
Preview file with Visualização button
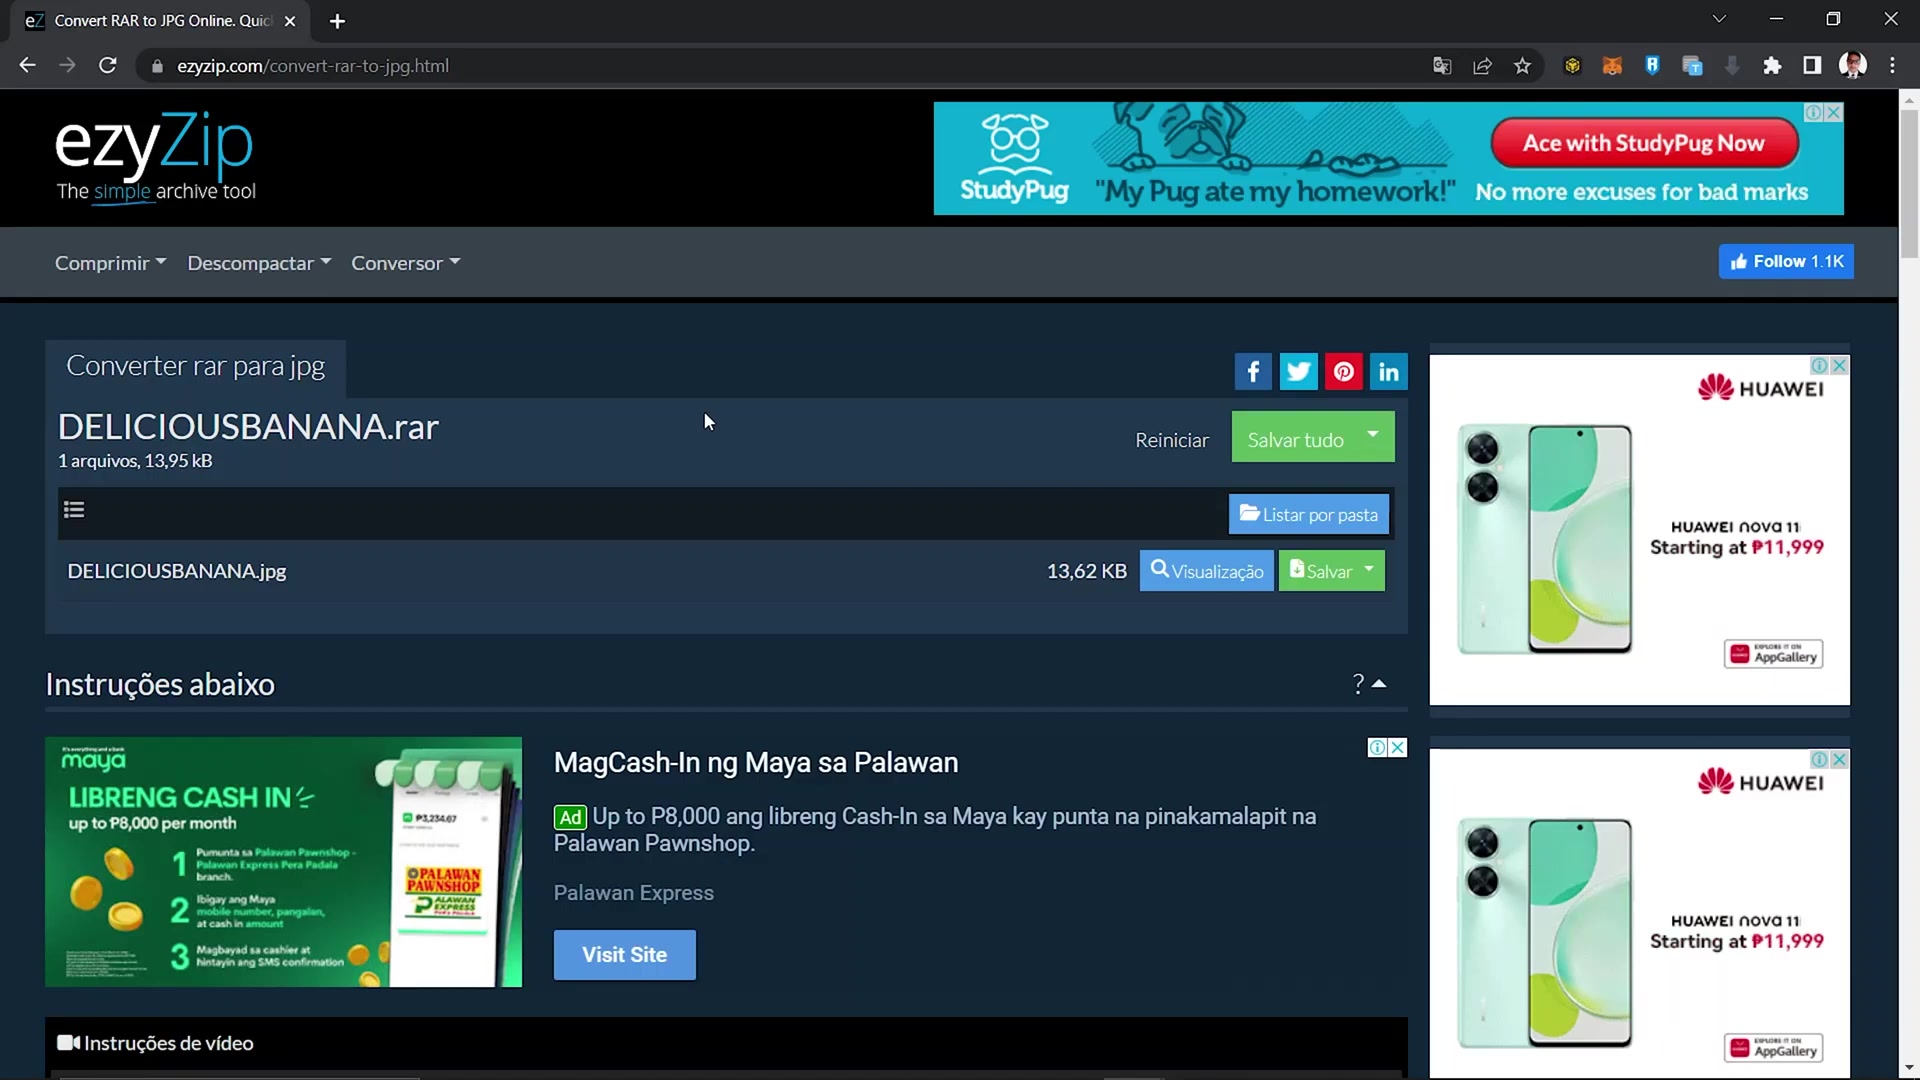[x=1207, y=571]
